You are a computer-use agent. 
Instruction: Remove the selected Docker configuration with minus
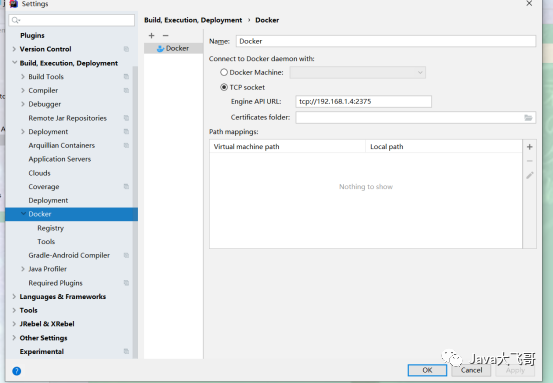[165, 36]
